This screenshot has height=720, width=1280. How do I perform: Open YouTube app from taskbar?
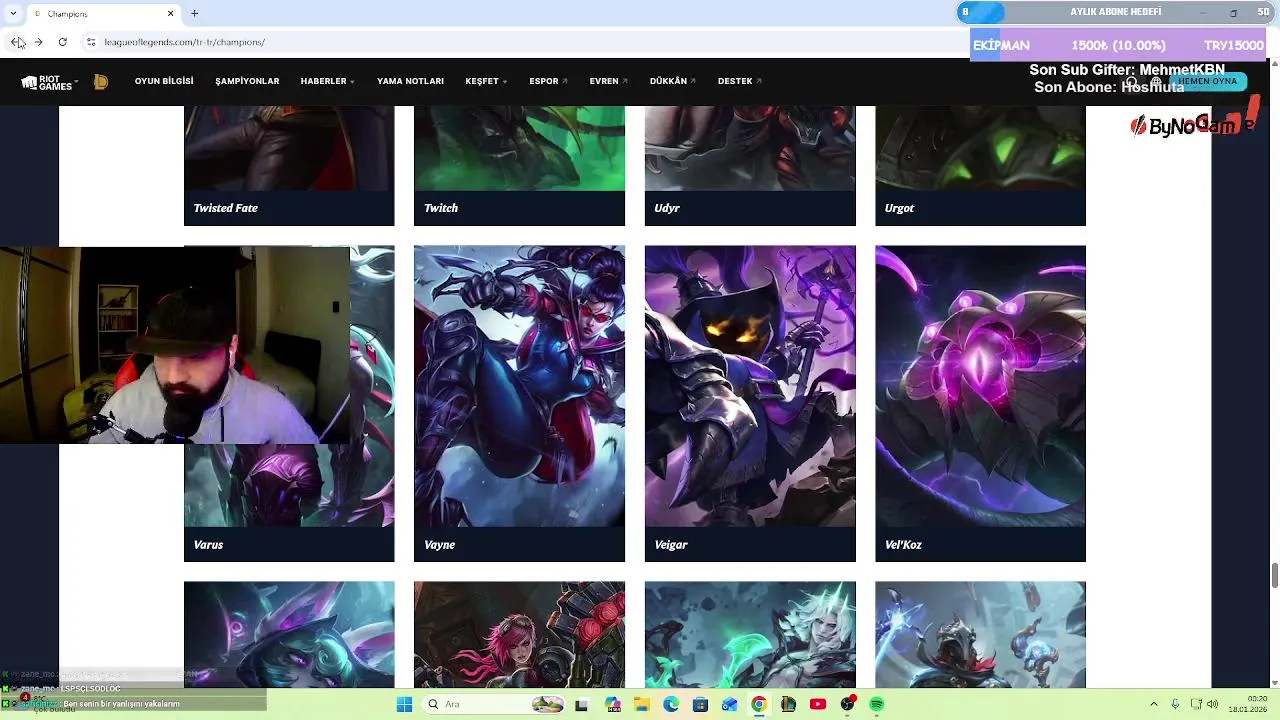click(x=818, y=704)
